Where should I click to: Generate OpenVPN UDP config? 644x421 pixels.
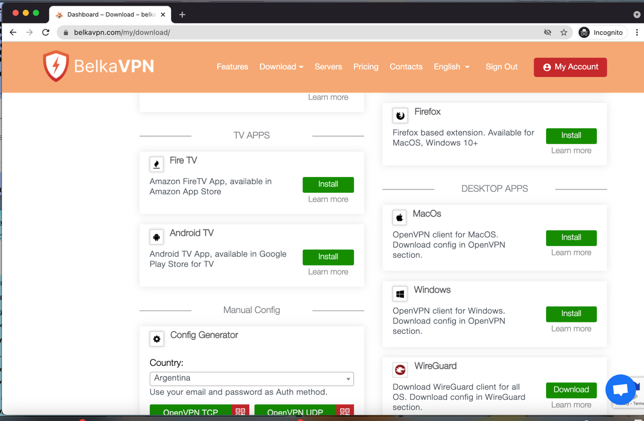295,410
